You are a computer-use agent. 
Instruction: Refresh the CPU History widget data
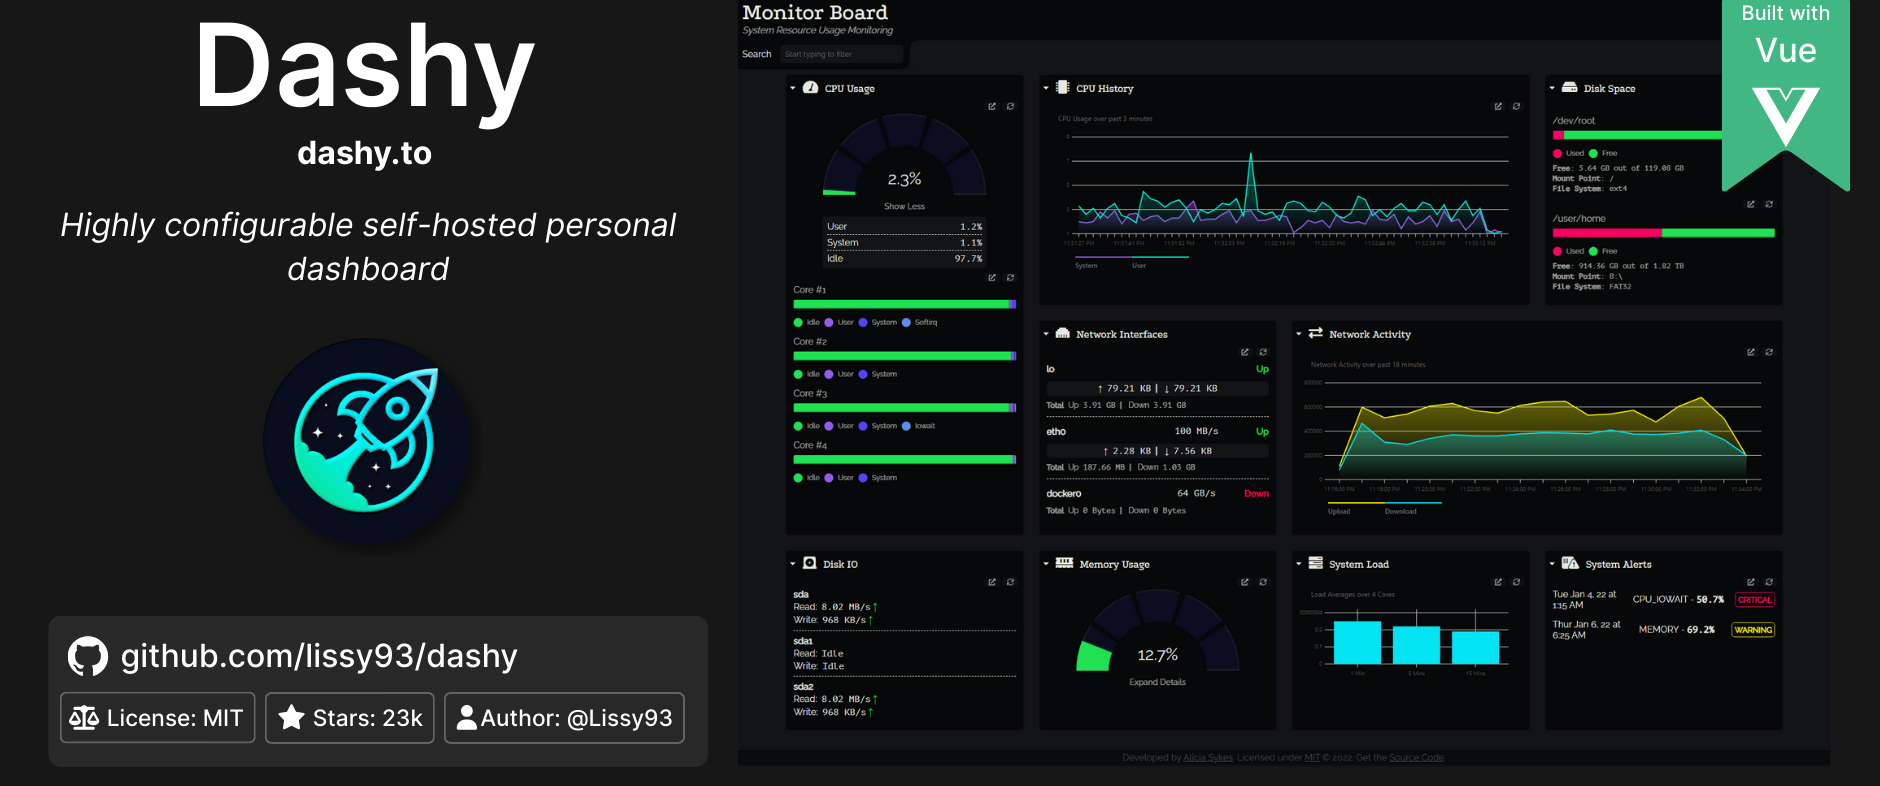coord(1516,106)
